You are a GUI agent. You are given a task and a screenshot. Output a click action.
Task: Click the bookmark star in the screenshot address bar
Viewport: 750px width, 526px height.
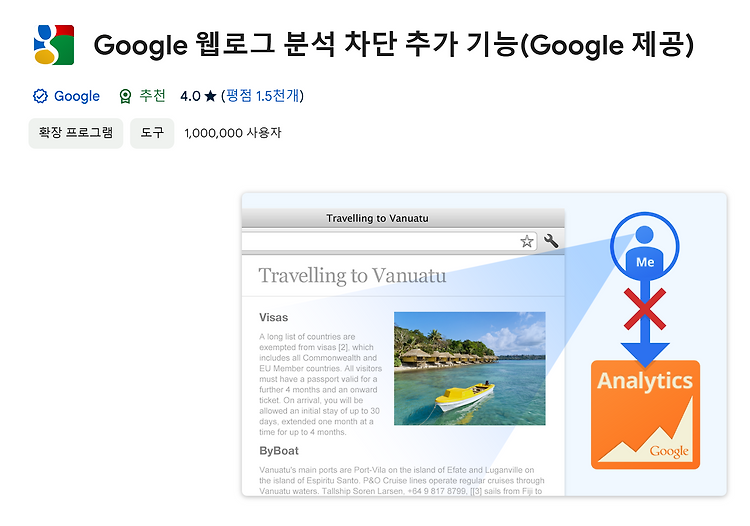[x=527, y=241]
